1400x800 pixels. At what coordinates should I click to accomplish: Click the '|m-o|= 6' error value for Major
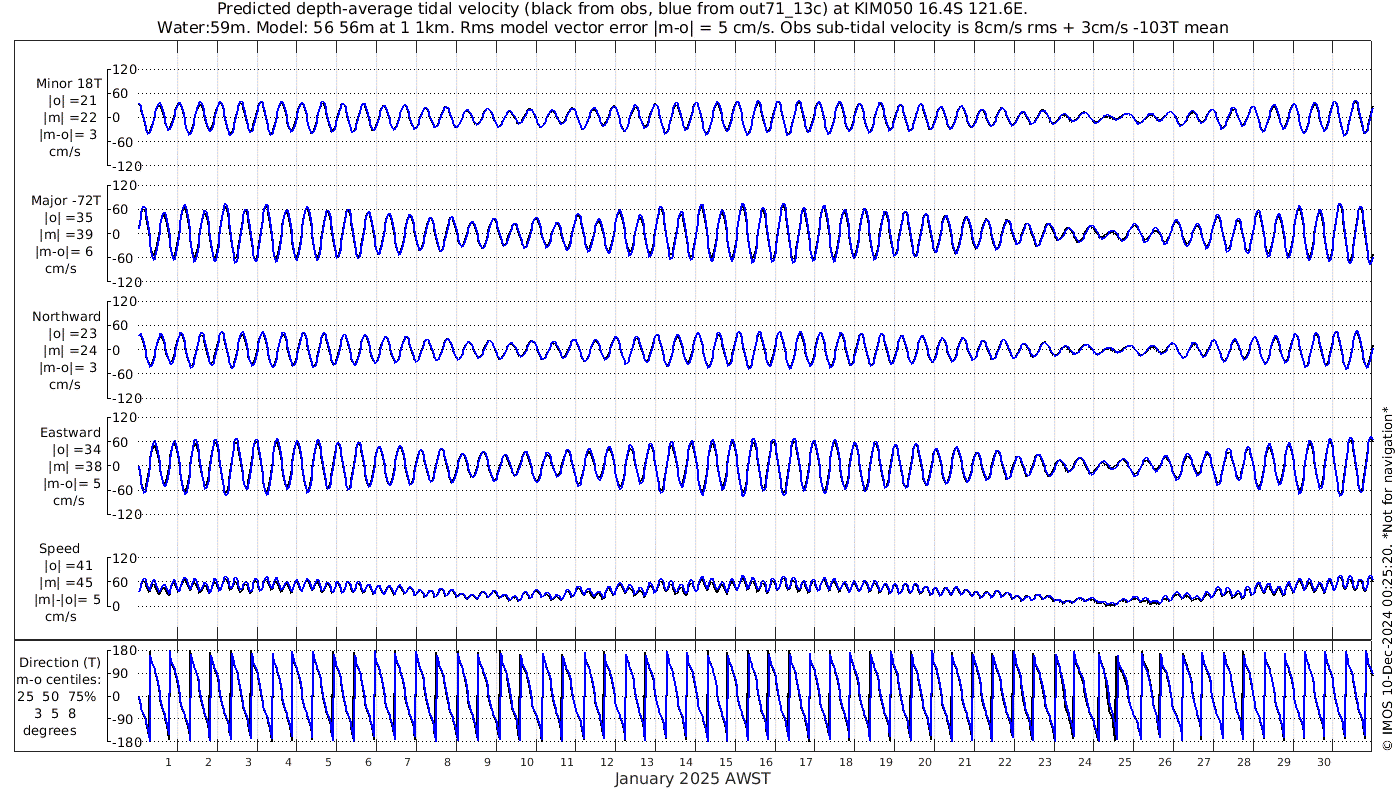(x=66, y=251)
